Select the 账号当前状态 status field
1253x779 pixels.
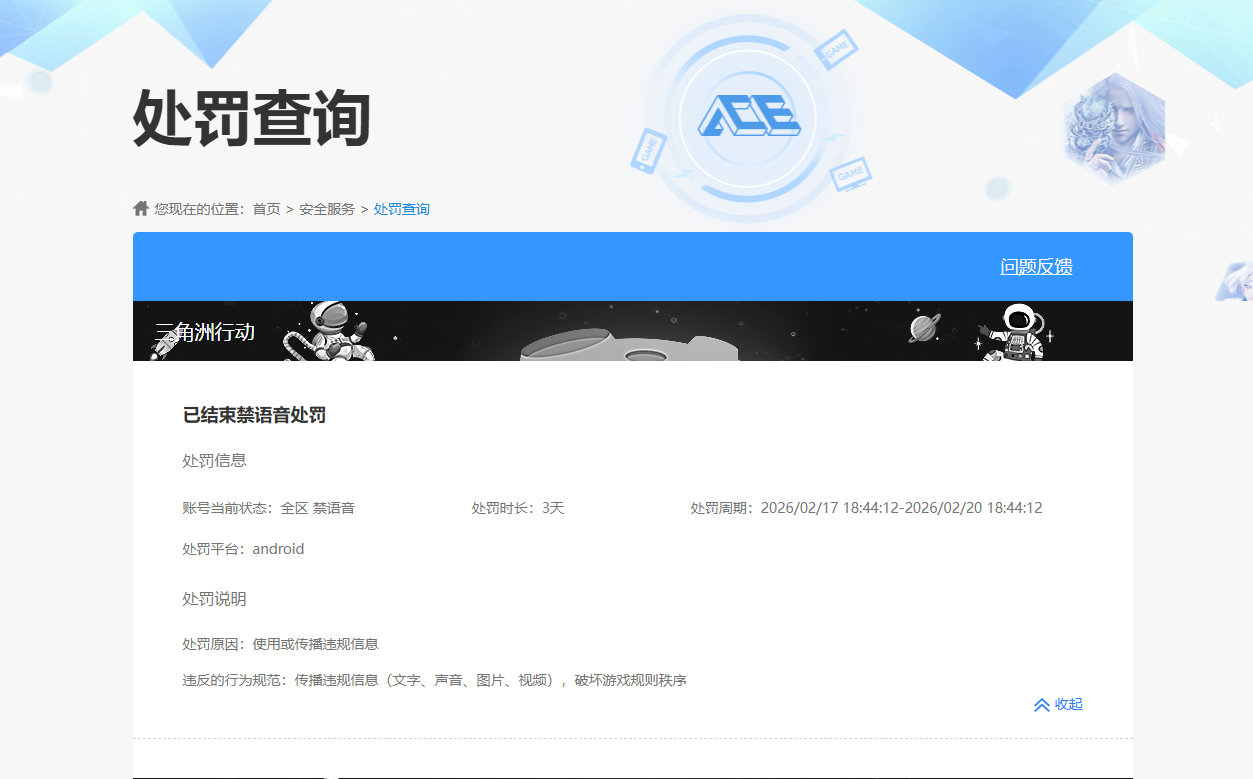268,507
